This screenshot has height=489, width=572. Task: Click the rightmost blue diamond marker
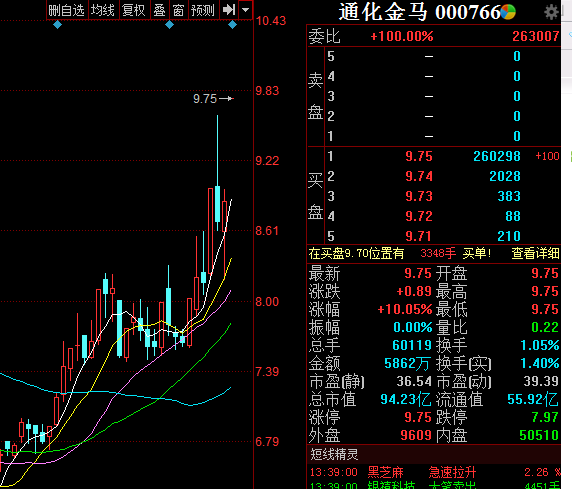point(232,25)
